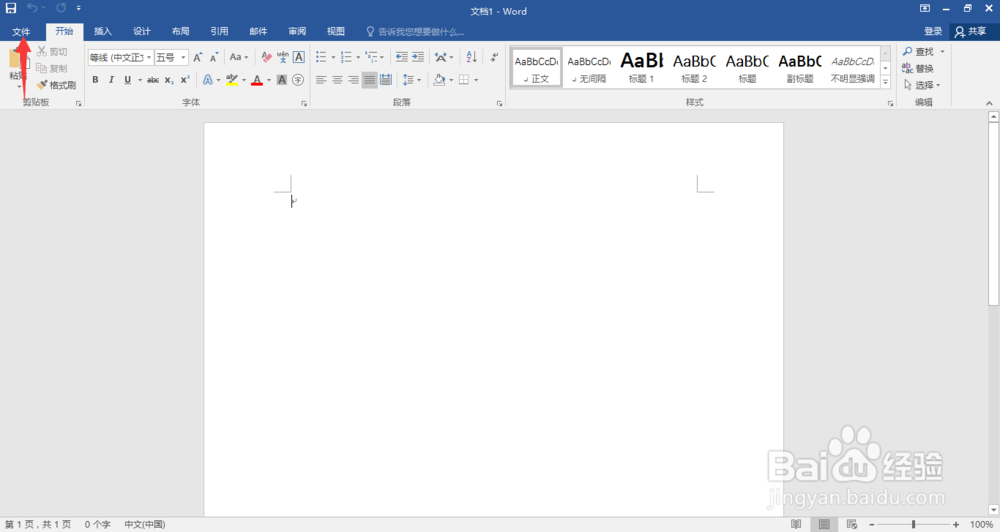The image size is (1000, 532).
Task: Click enclosed character (字) circle icon
Action: (x=298, y=80)
